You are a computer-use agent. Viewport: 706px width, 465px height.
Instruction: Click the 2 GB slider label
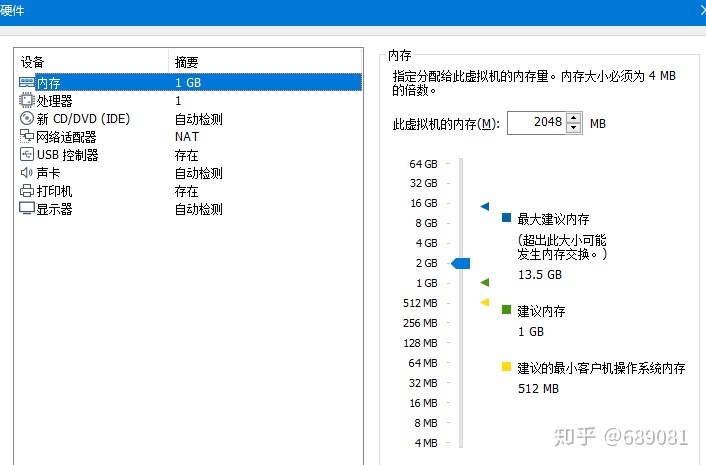pos(426,263)
